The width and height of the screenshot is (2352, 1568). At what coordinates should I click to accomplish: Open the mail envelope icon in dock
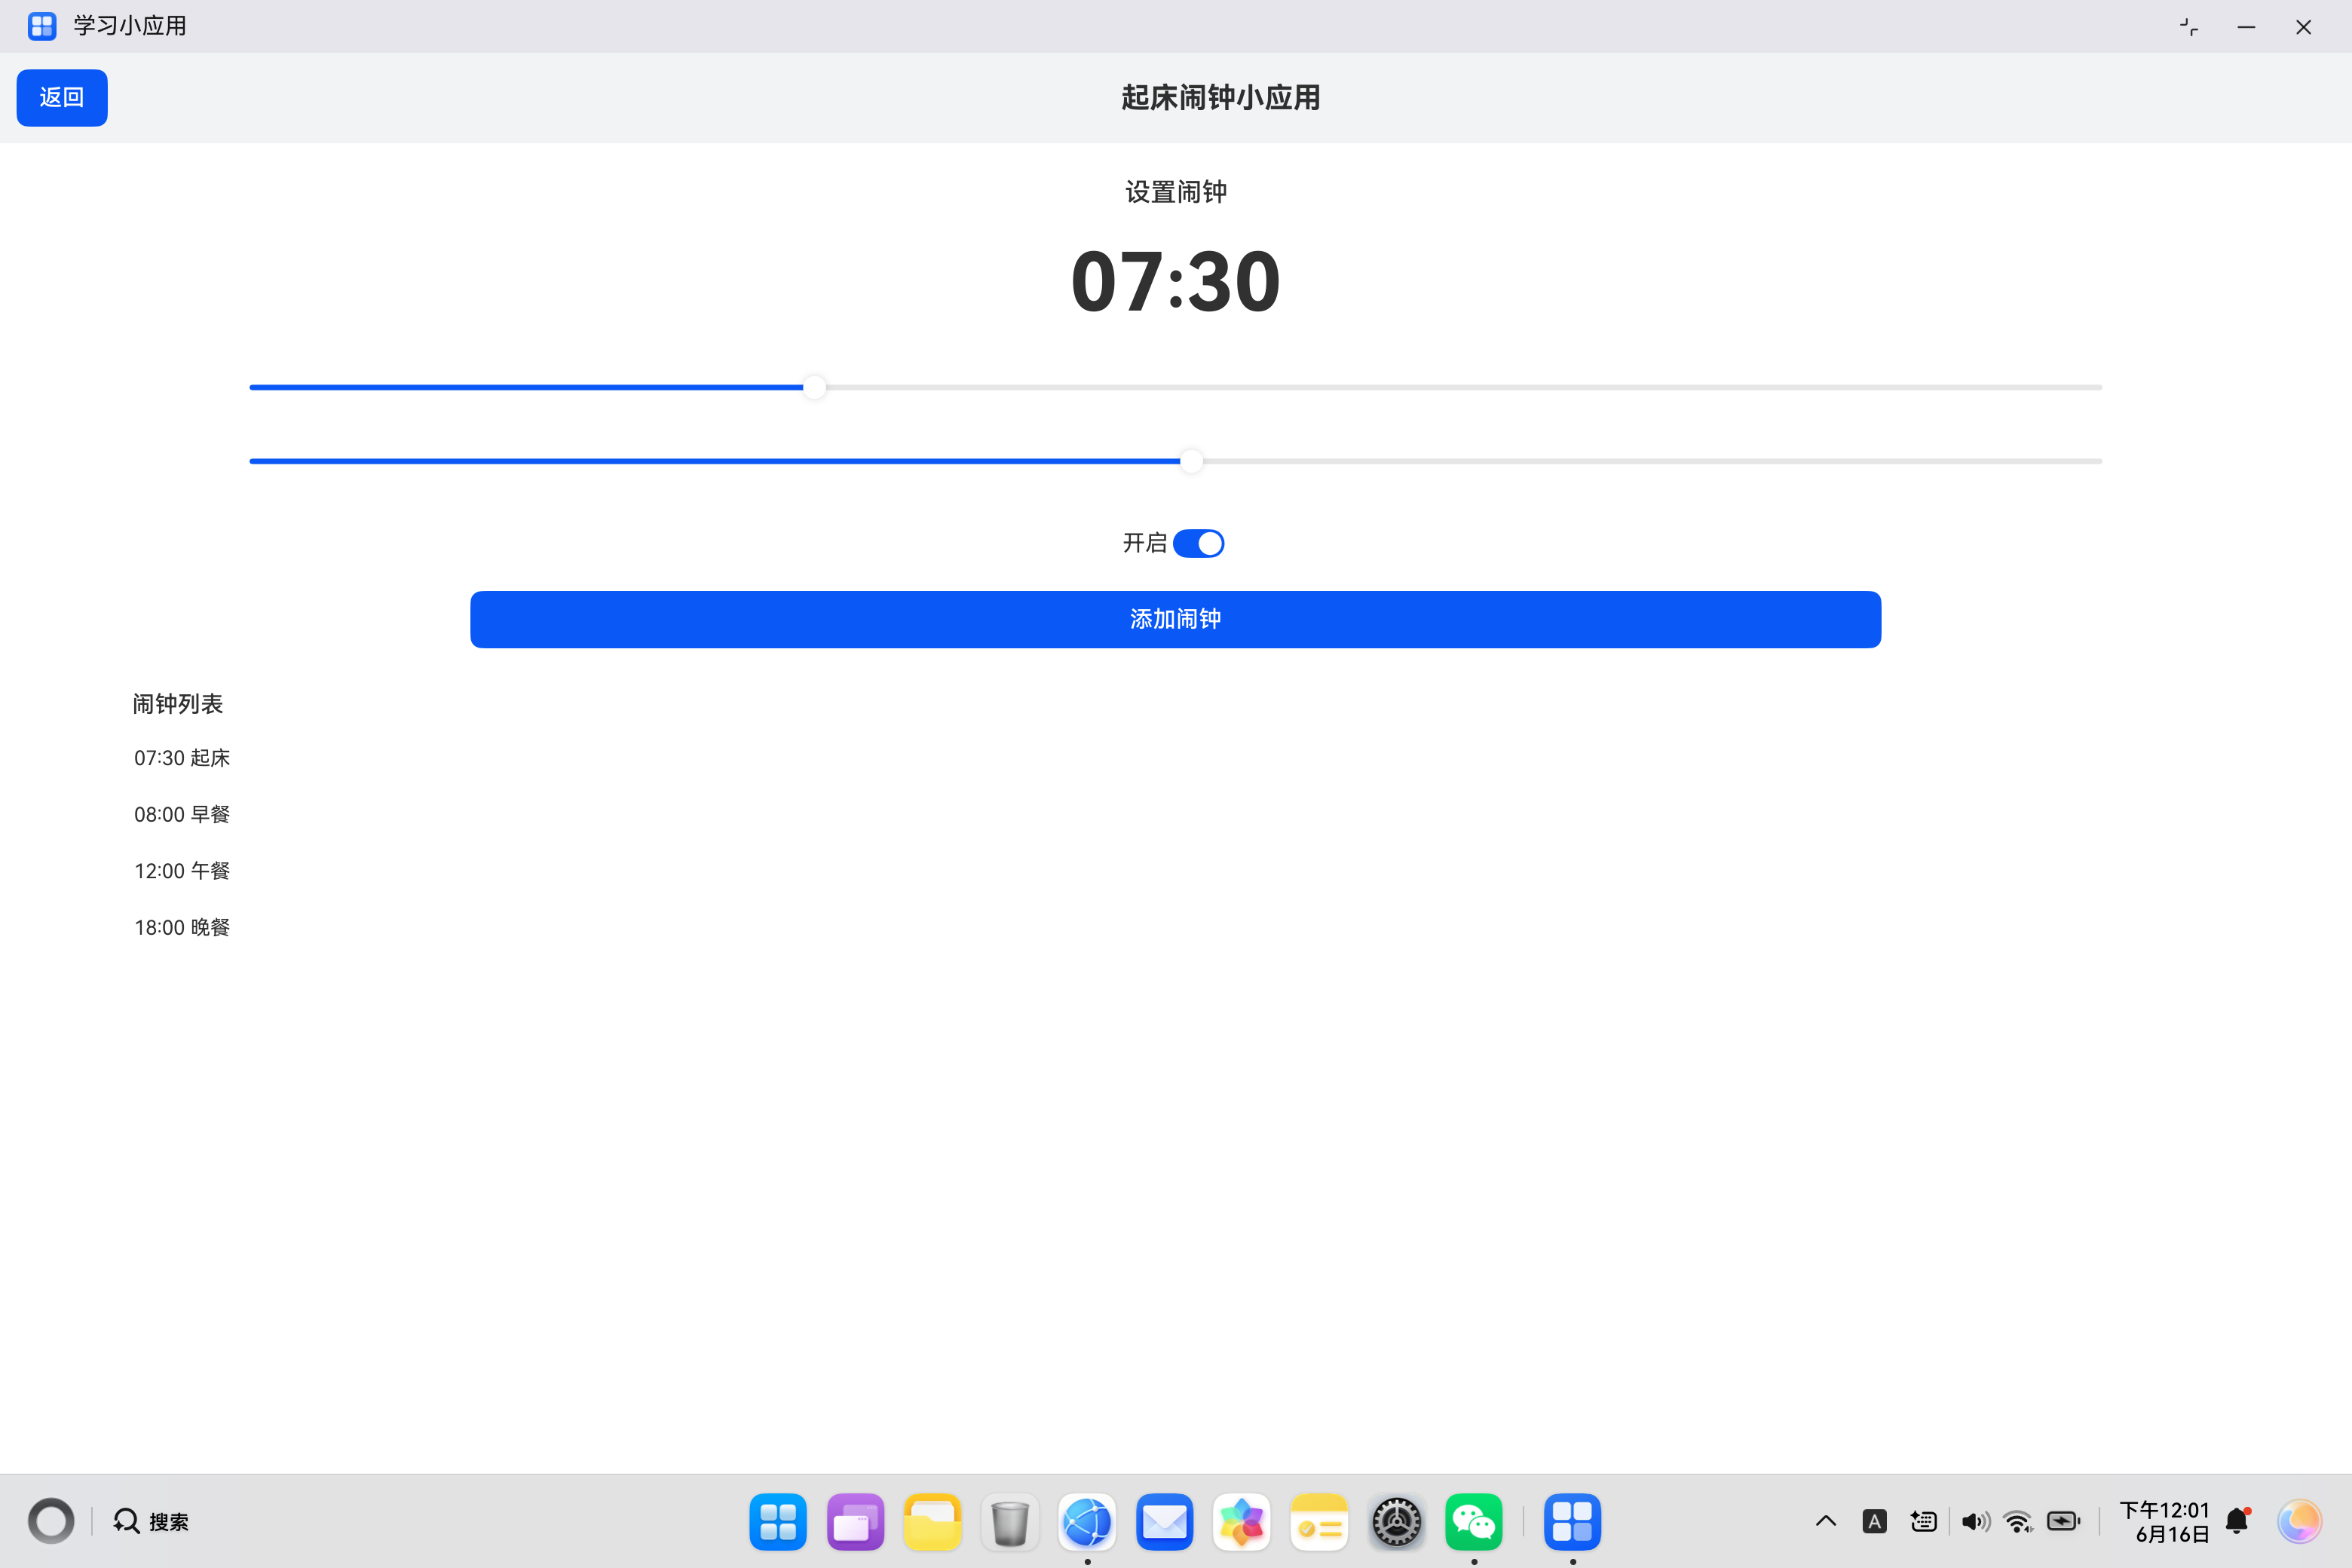click(1164, 1521)
